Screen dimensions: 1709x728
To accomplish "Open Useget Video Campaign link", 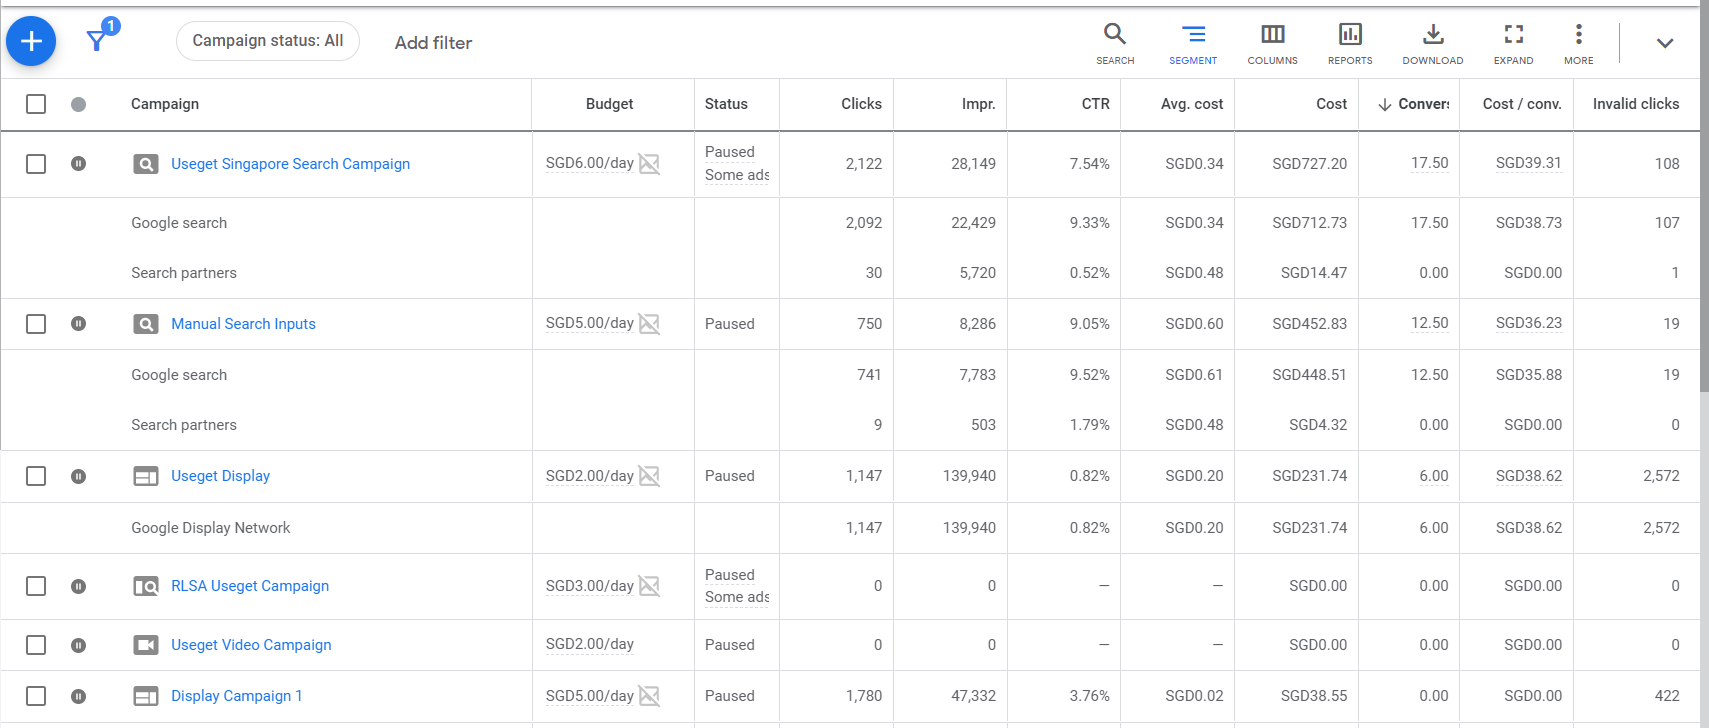I will tap(251, 645).
